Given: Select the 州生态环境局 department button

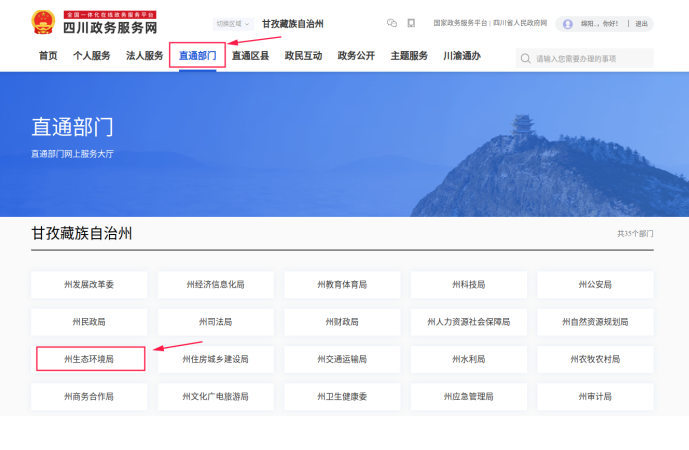Looking at the screenshot, I should pos(90,359).
